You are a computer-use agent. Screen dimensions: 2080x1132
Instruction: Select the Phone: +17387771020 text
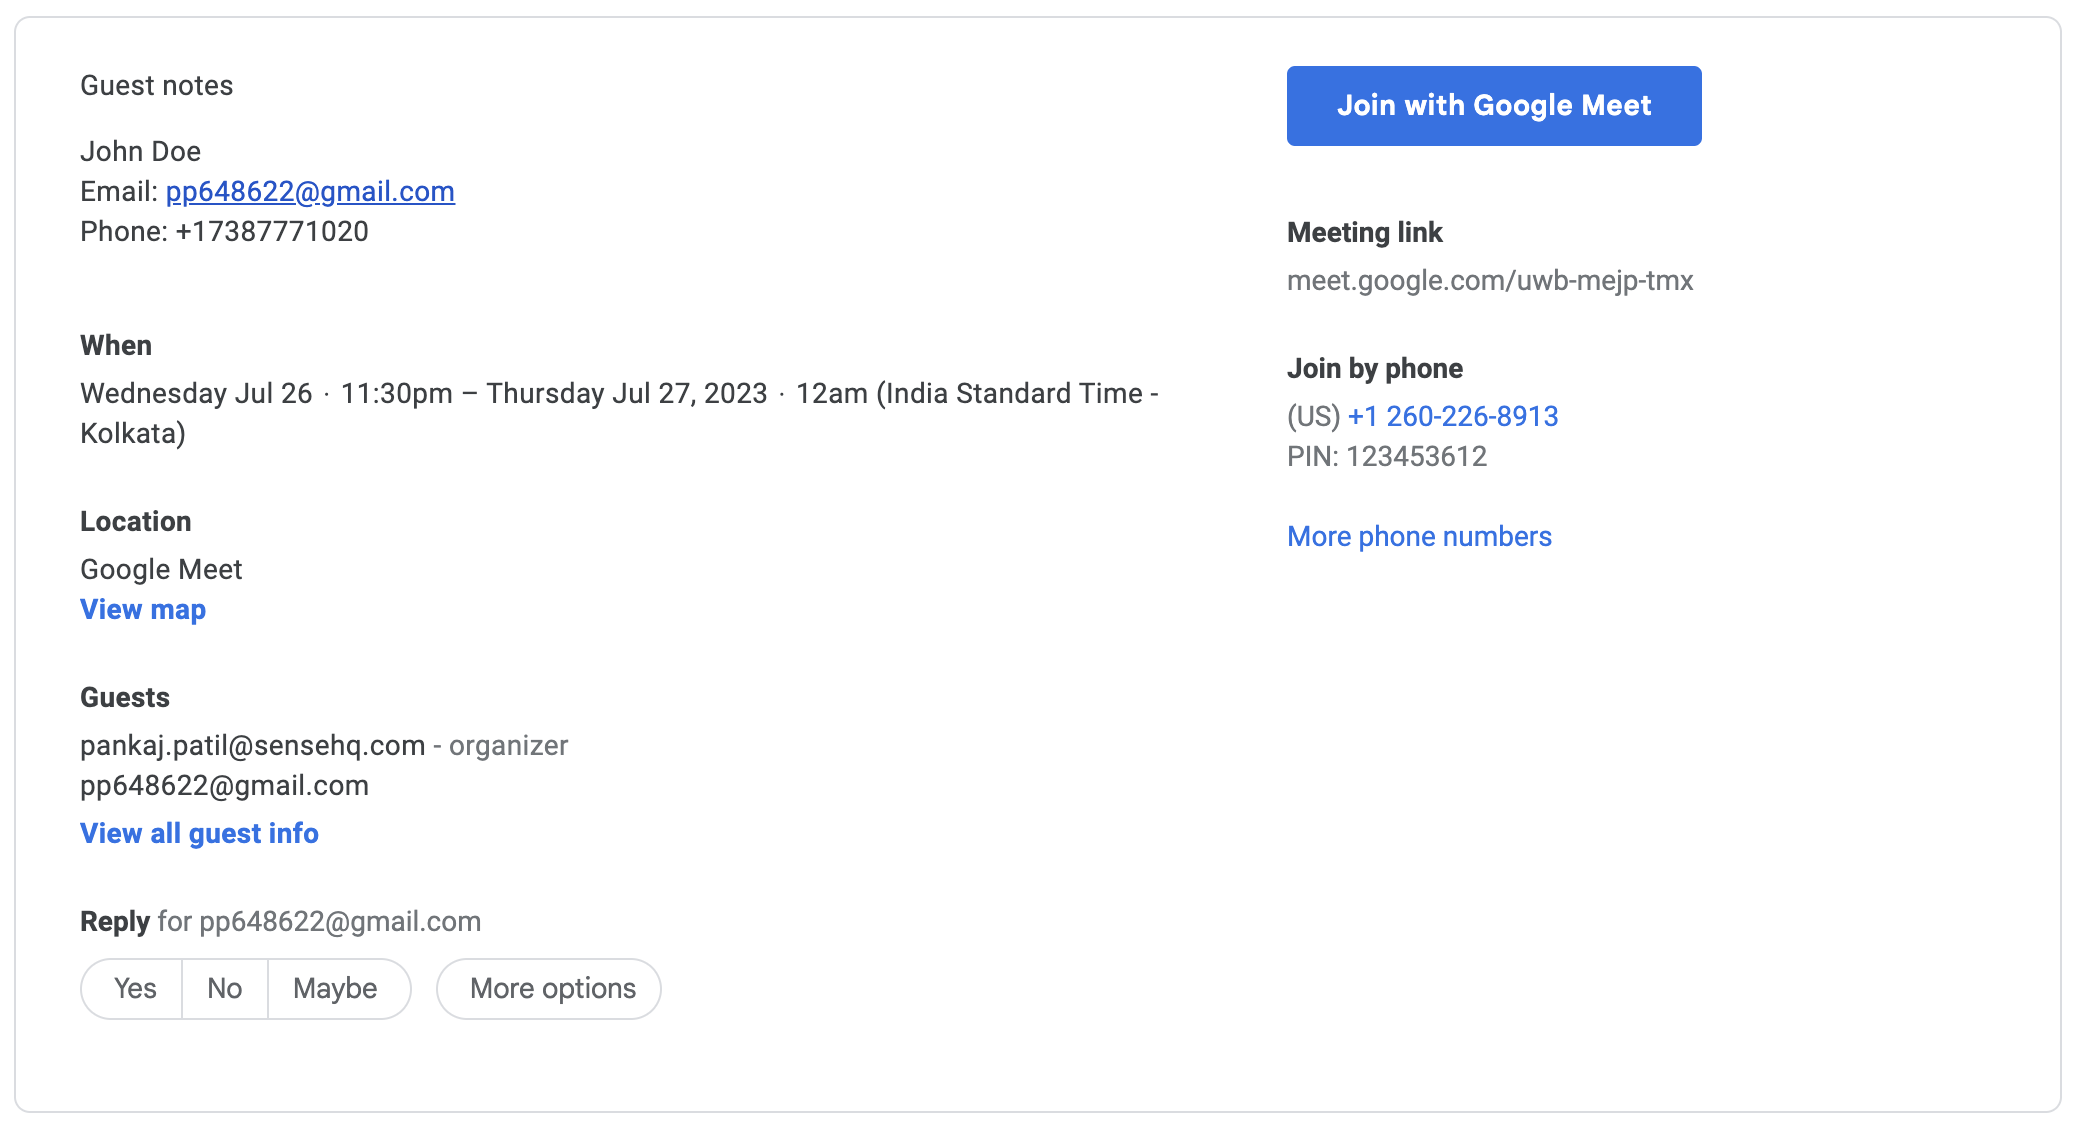pyautogui.click(x=224, y=231)
